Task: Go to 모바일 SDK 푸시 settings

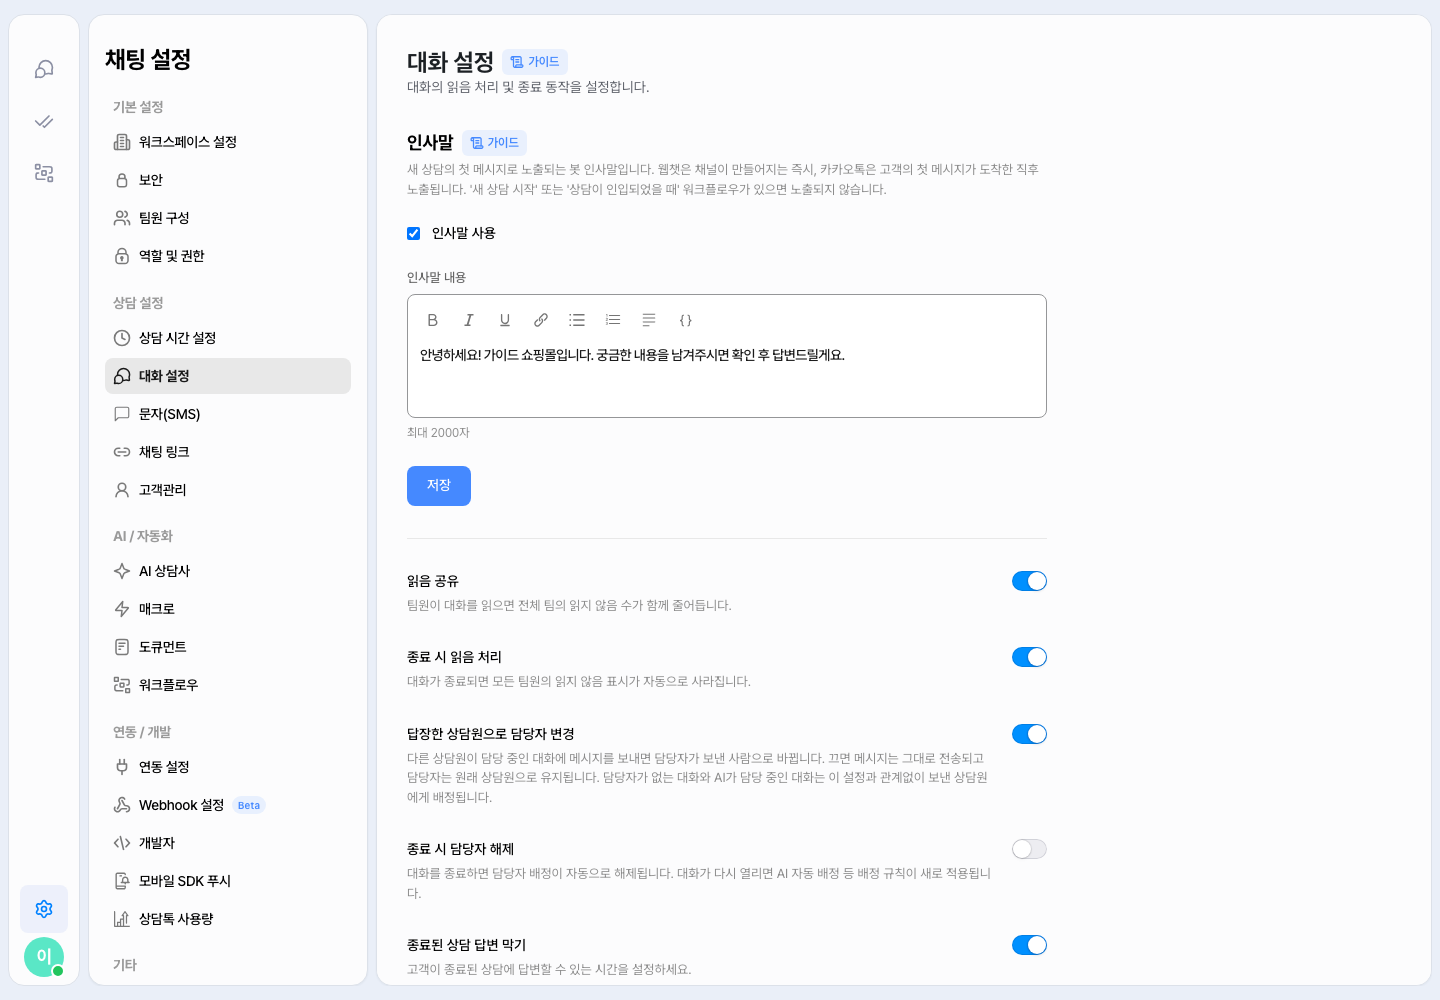Action: [x=228, y=881]
